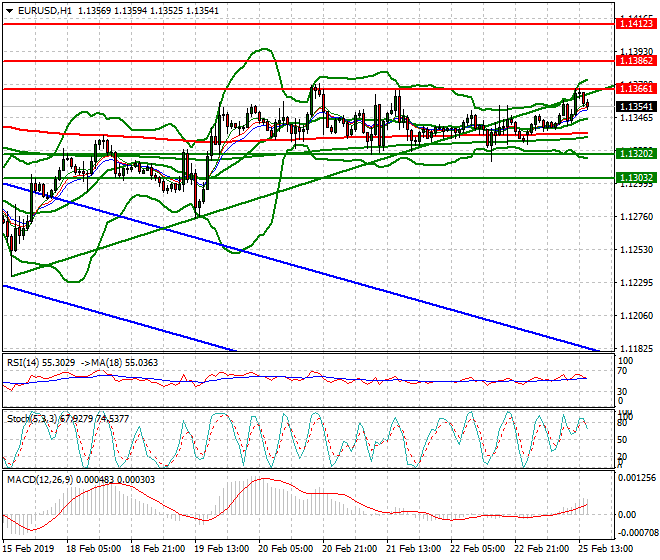Click the 1.11825 price scale value

pyautogui.click(x=637, y=349)
